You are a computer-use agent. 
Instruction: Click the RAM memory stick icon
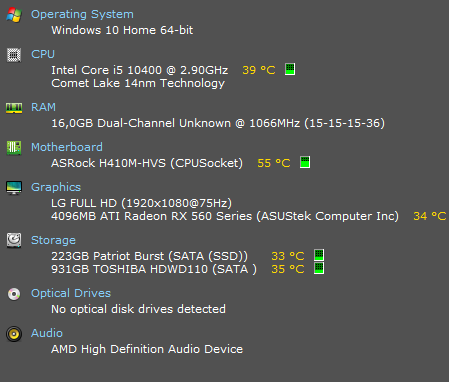[x=14, y=108]
